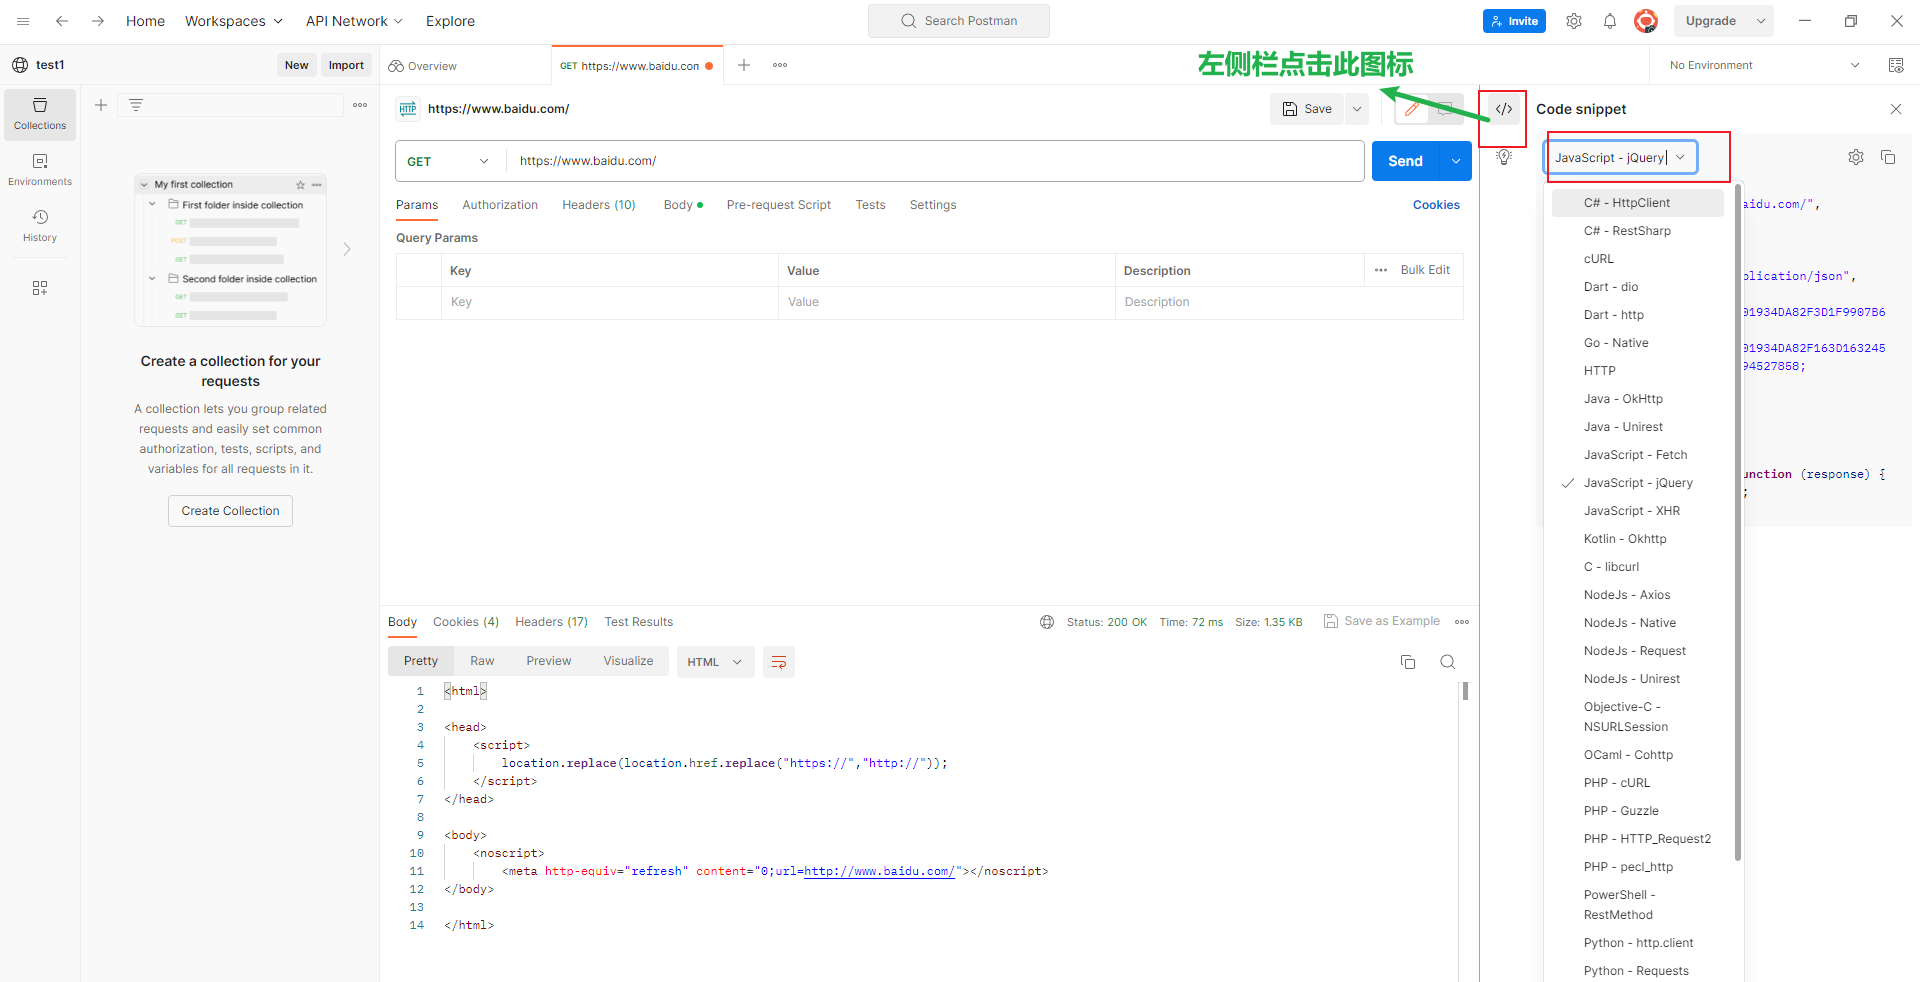Close the Code snippet panel

[1896, 109]
